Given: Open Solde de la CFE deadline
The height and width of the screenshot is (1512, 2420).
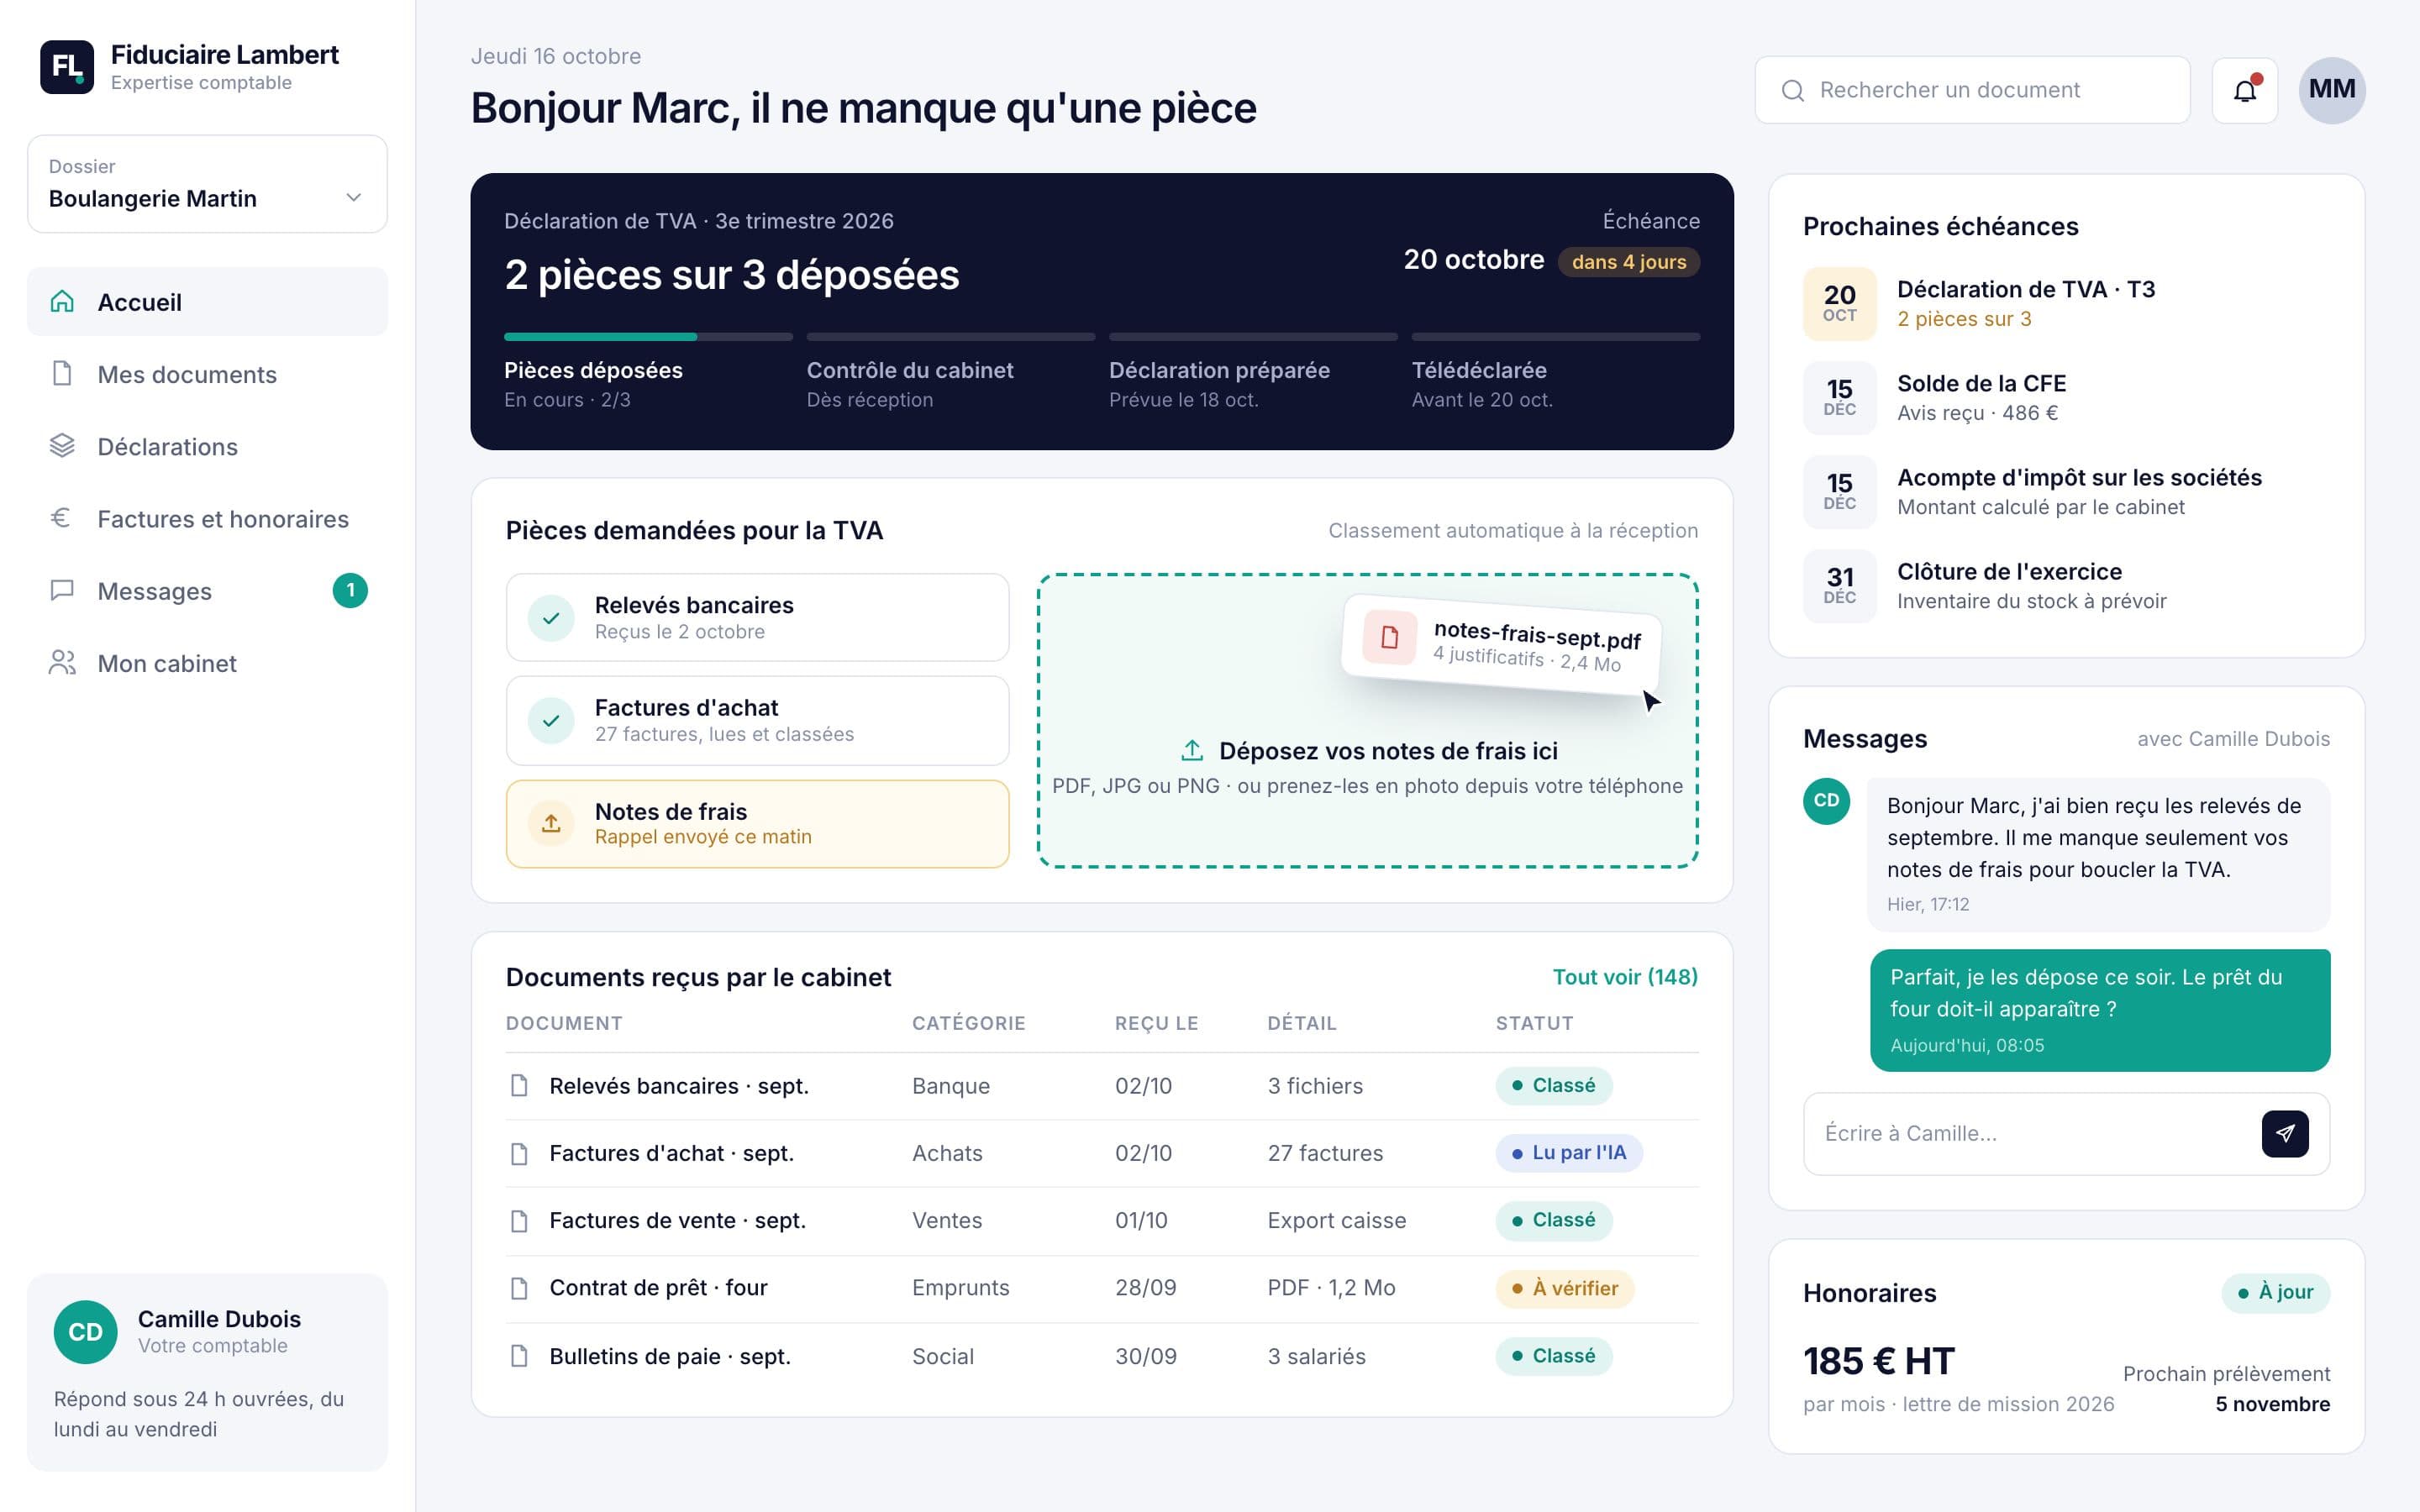Looking at the screenshot, I should coord(2066,398).
